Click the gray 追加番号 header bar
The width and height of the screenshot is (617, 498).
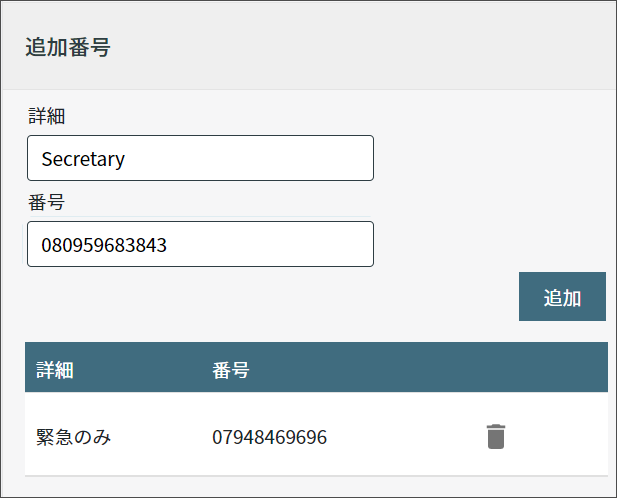tap(308, 45)
